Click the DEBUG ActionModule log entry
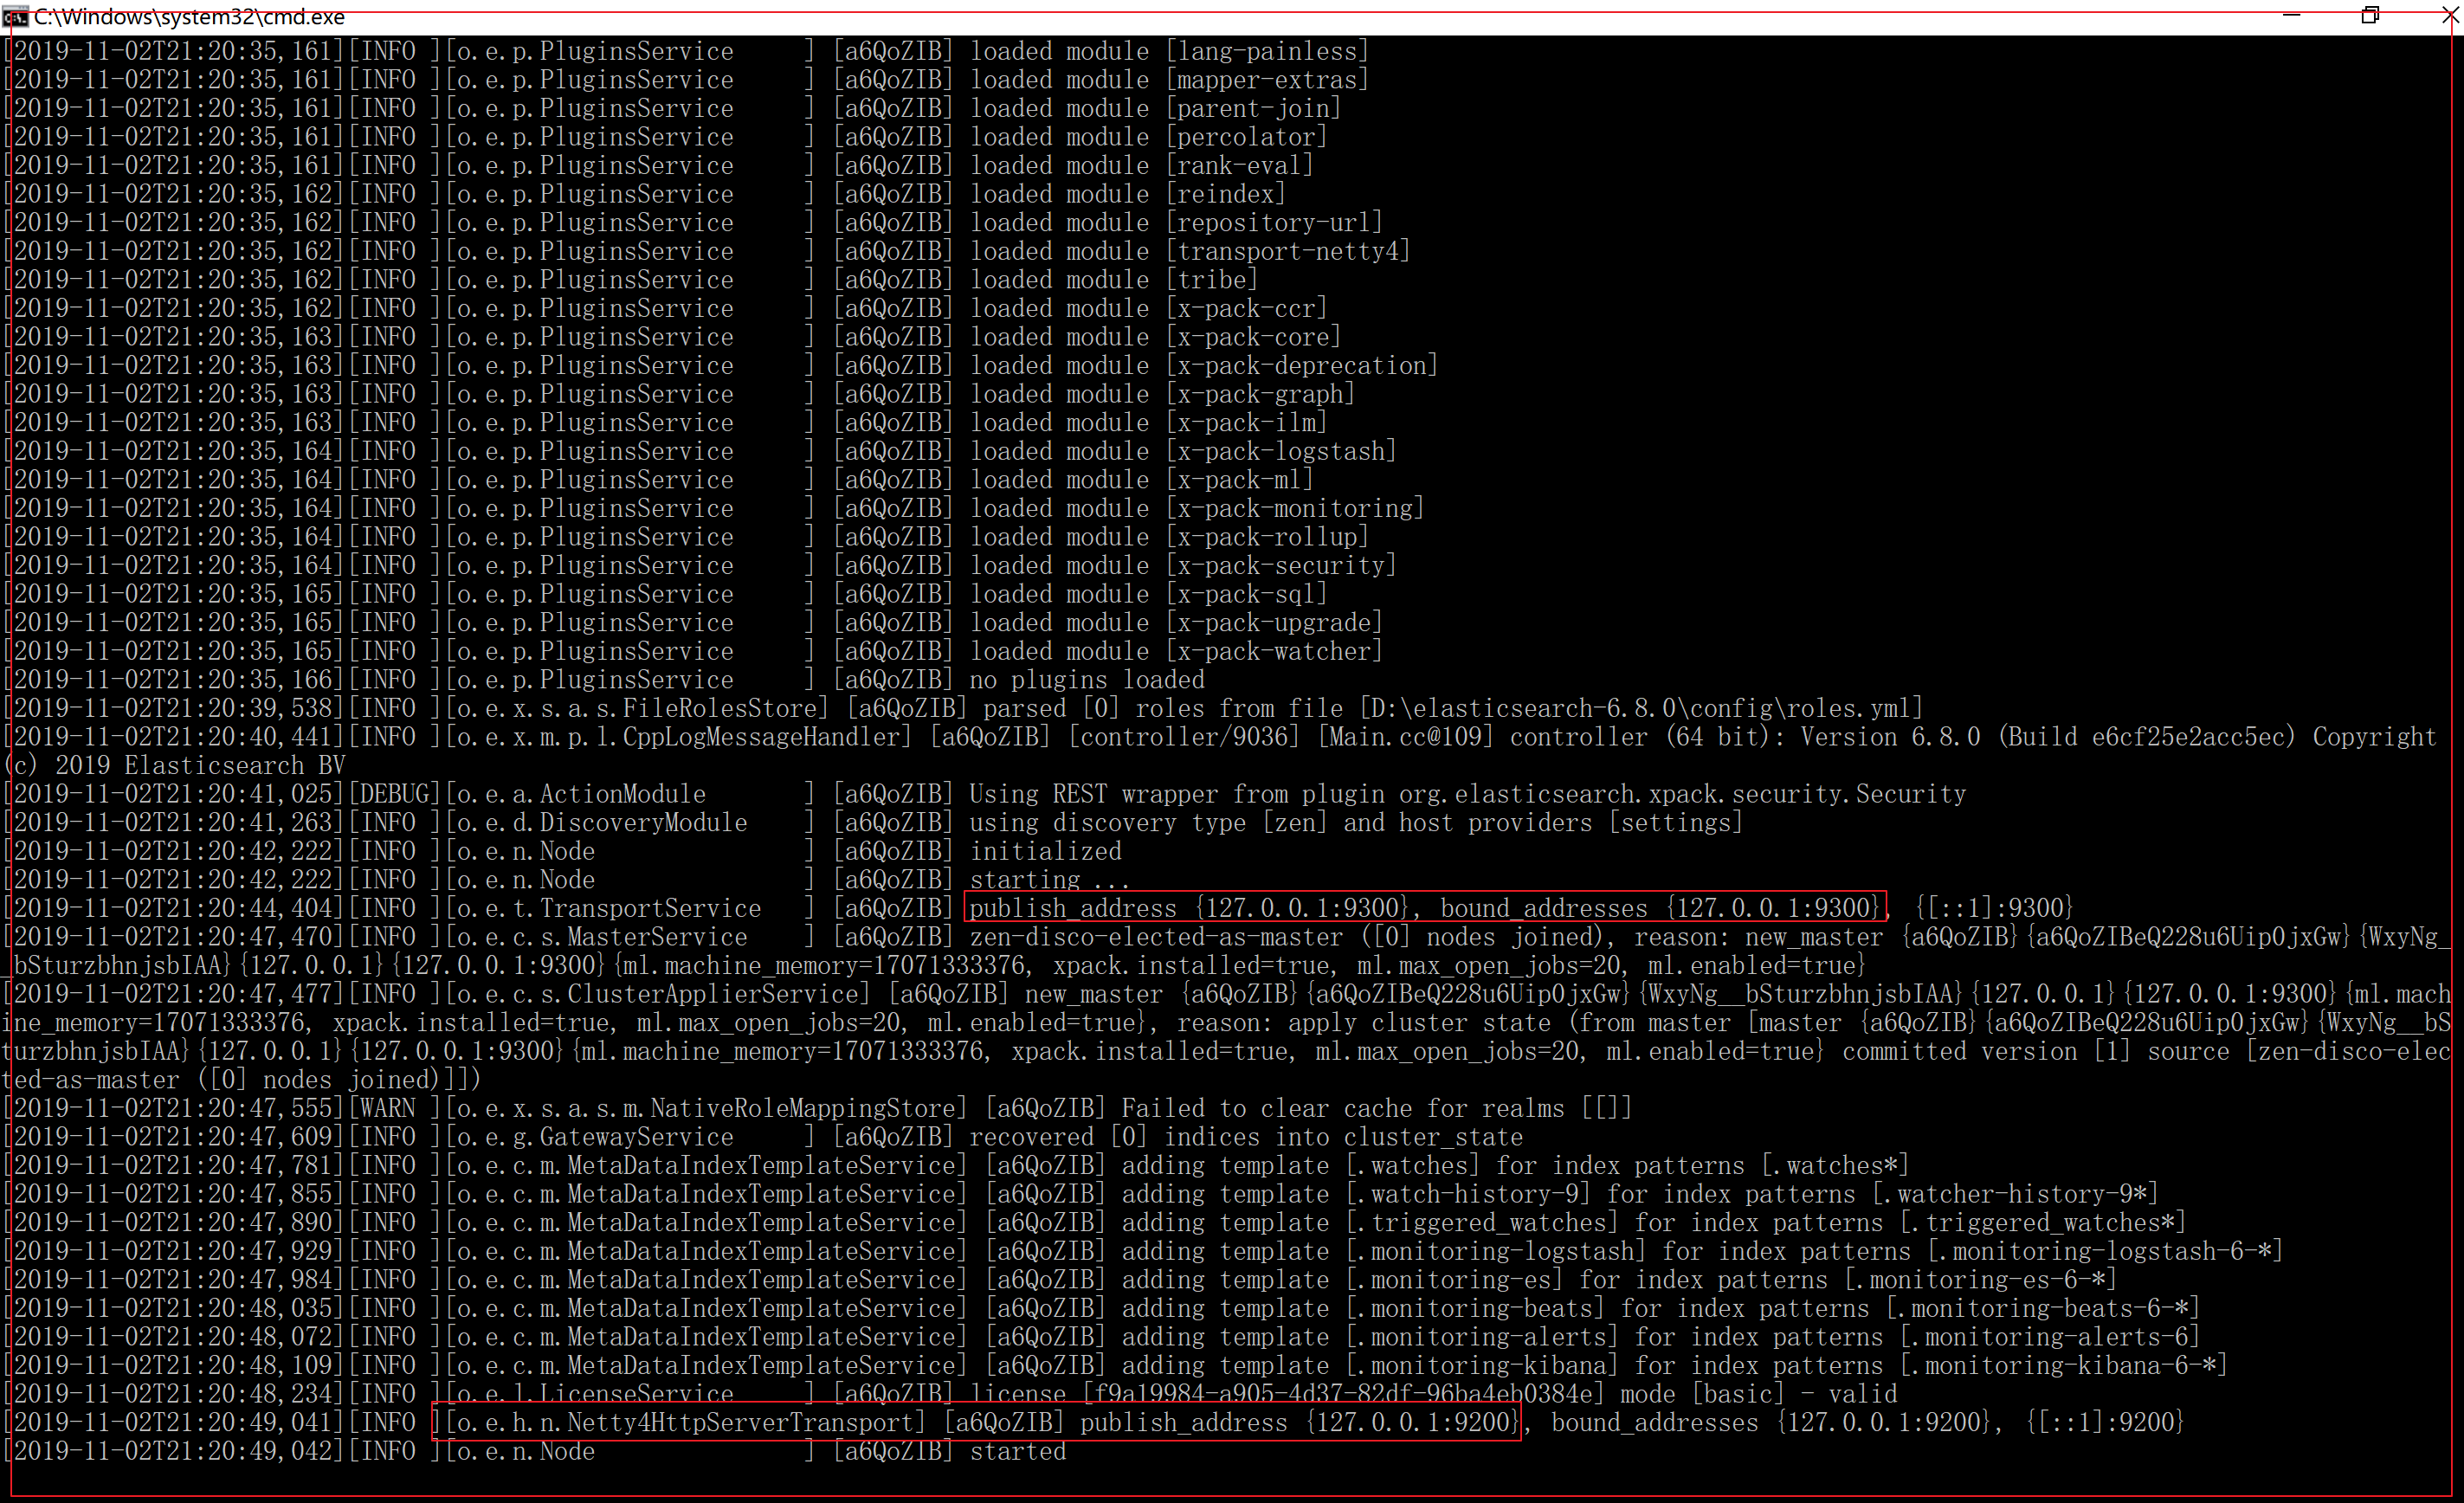The height and width of the screenshot is (1503, 2464). (985, 794)
